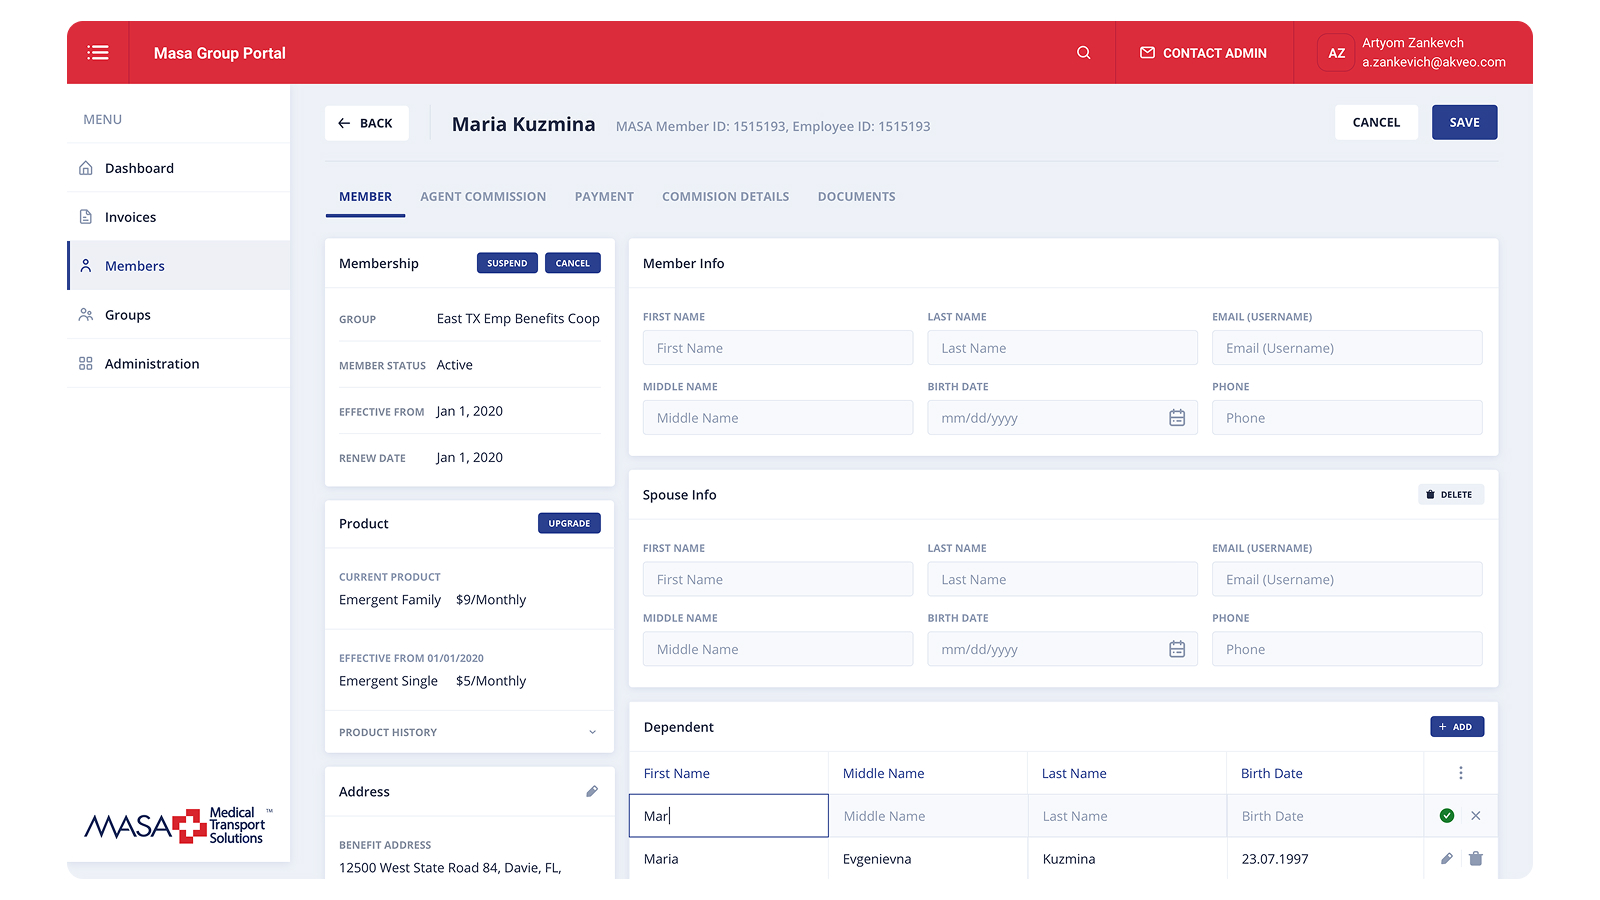Focus Member Info Last Name field
This screenshot has width=1600, height=900.
(1062, 348)
